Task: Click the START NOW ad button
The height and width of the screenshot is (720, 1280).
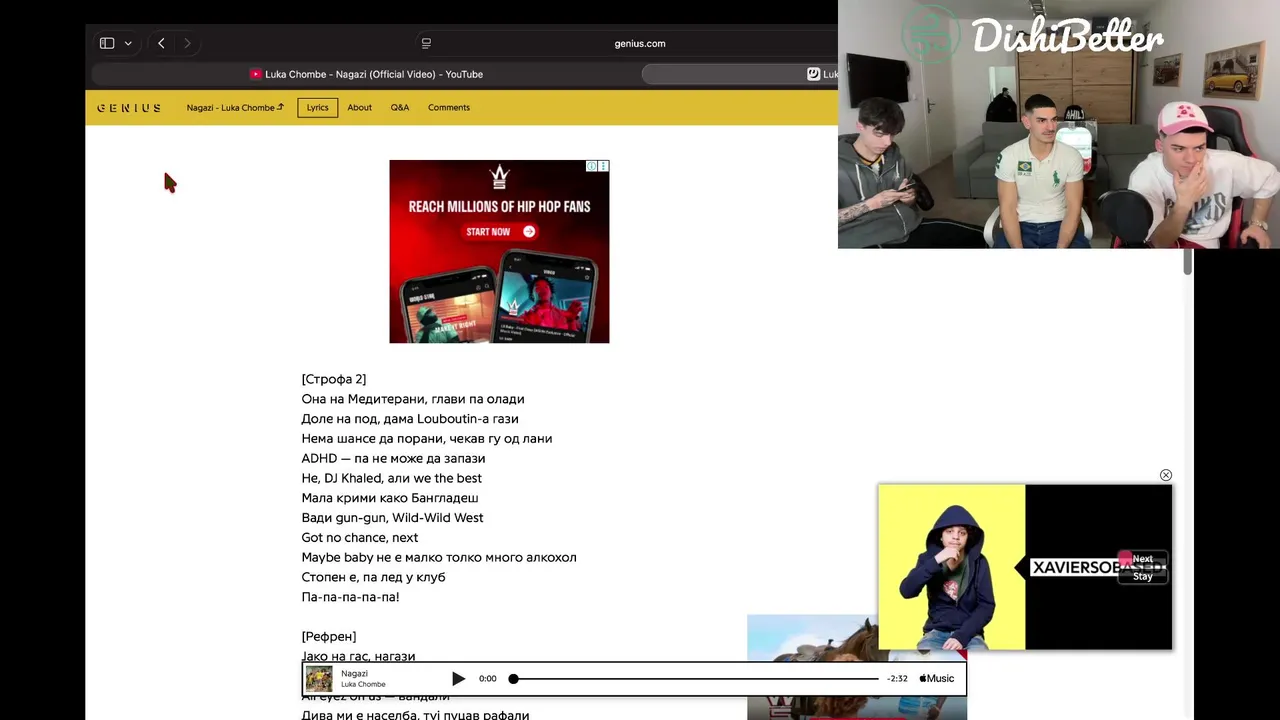Action: [500, 232]
